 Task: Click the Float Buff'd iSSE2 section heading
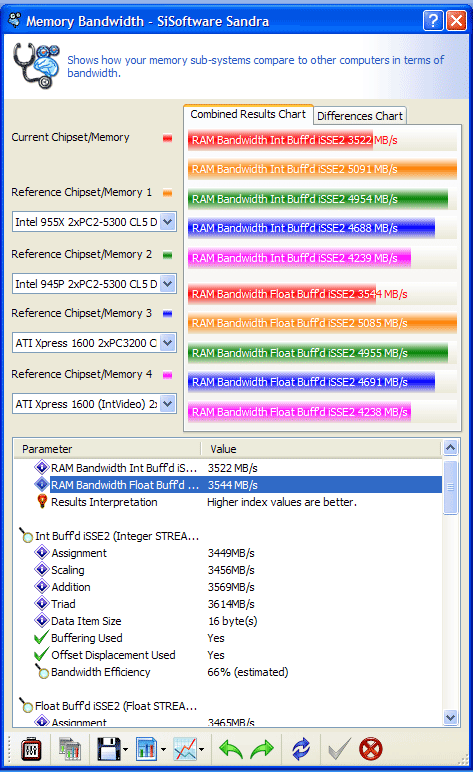tap(116, 706)
